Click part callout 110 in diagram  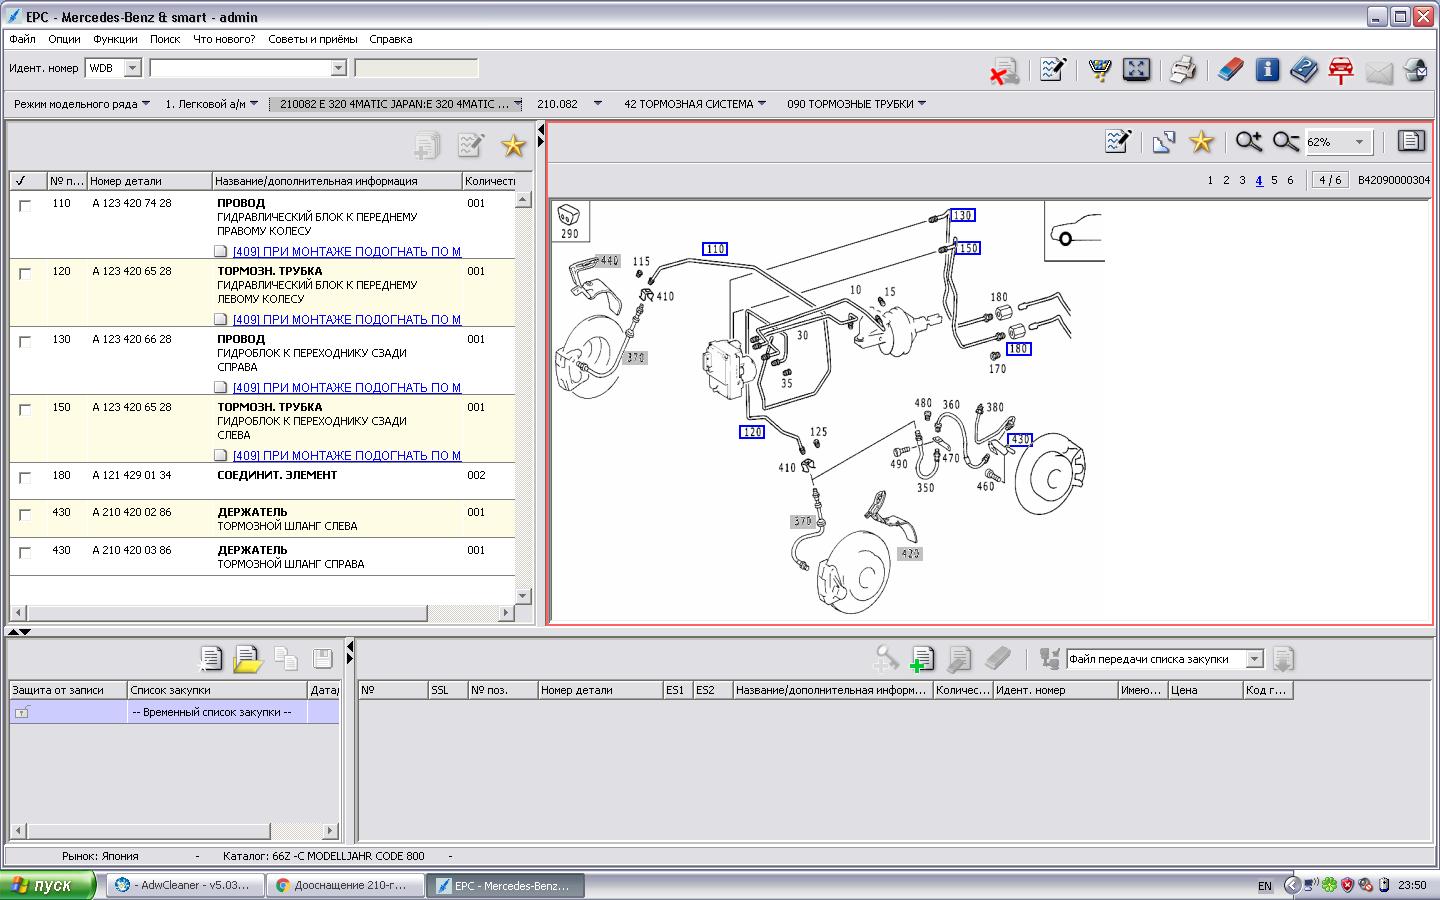714,249
